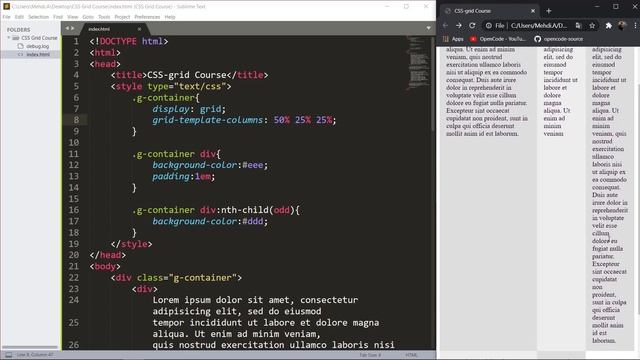Minimize the Chrome window
Image resolution: width=640 pixels, height=360 pixels.
[x=597, y=7]
